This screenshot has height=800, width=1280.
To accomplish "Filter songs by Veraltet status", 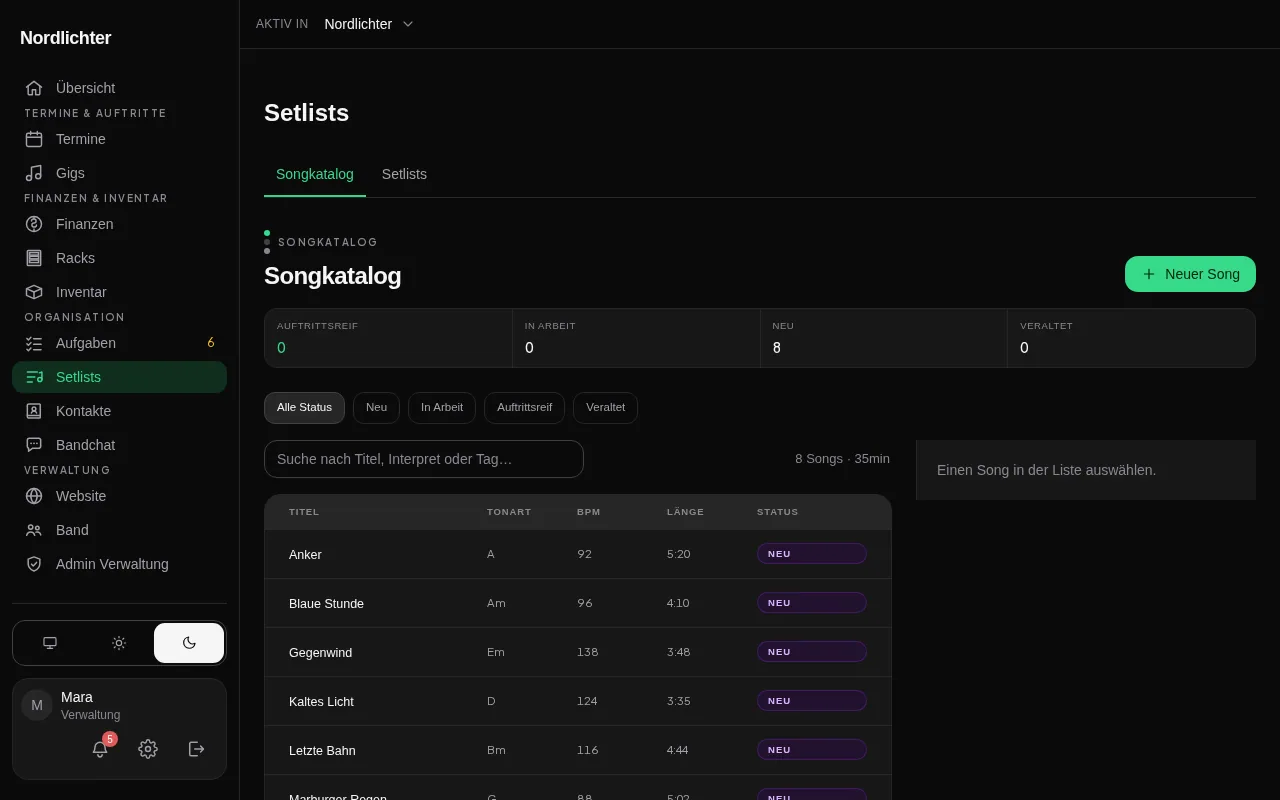I will (x=605, y=408).
